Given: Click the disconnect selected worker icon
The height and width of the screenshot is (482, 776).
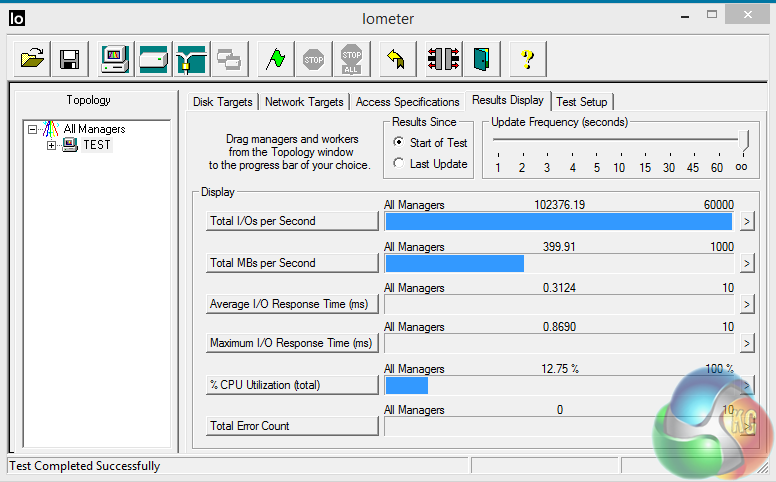Looking at the screenshot, I should pyautogui.click(x=443, y=59).
